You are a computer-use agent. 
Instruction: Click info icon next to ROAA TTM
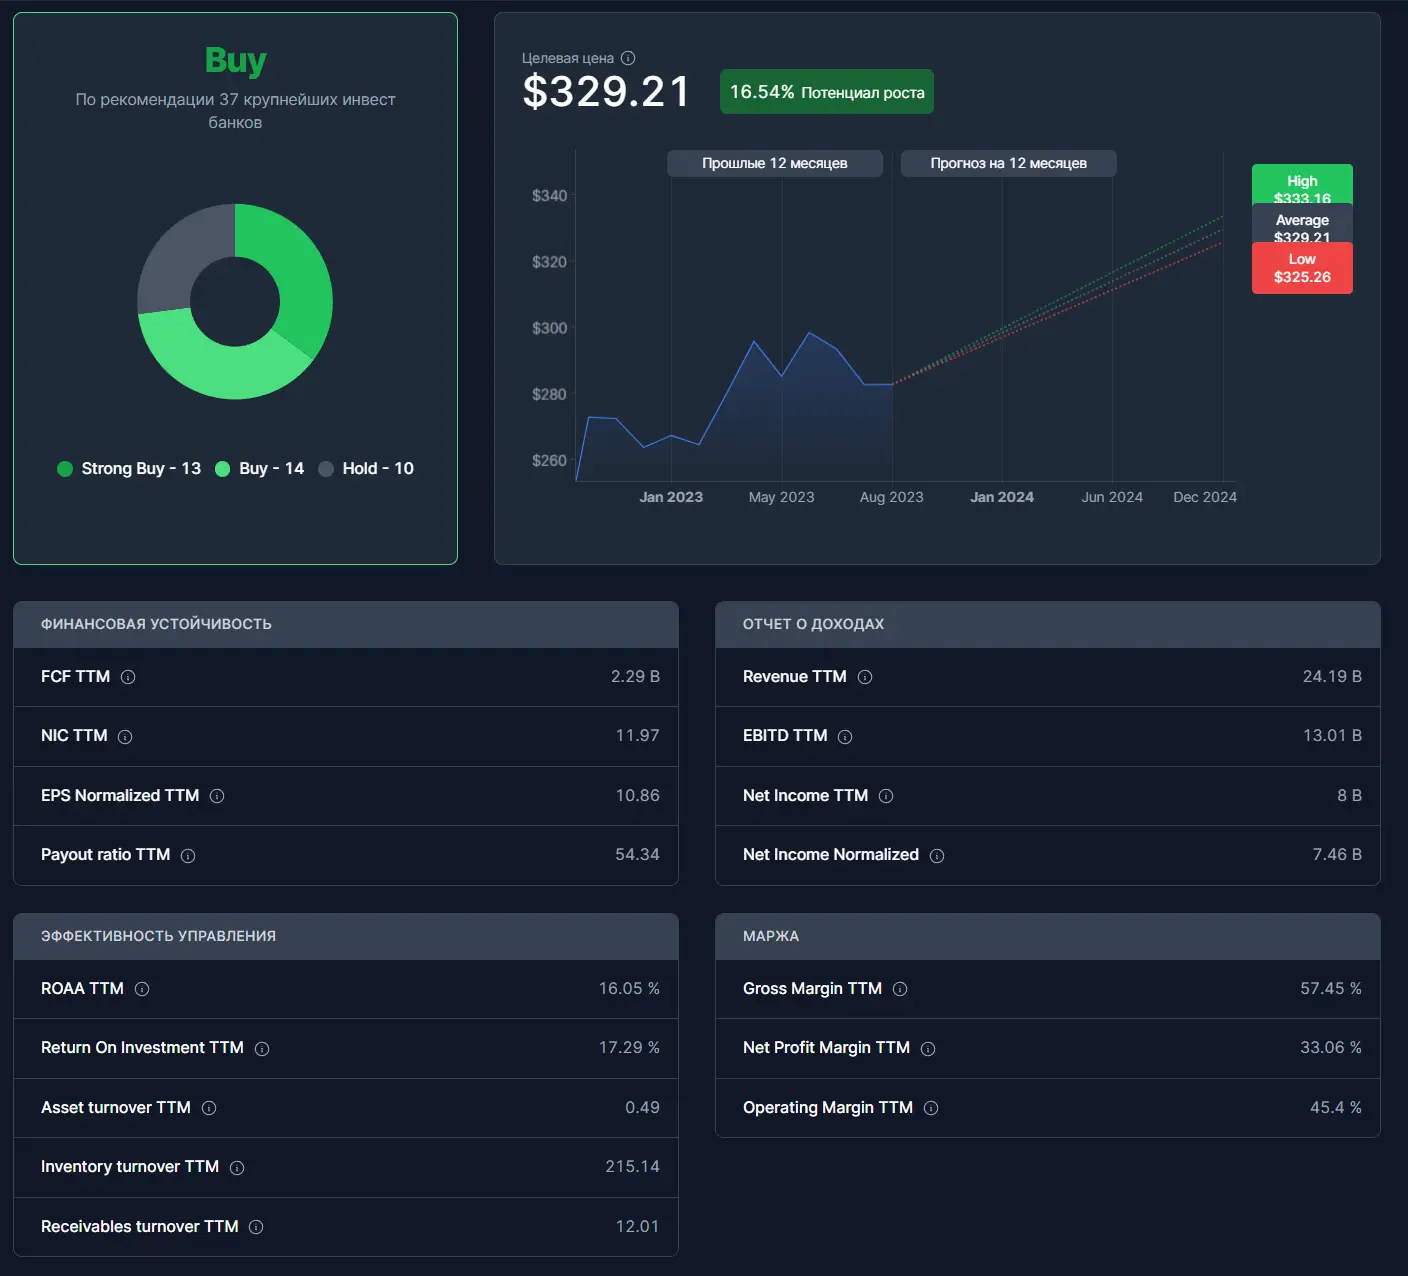pyautogui.click(x=142, y=989)
